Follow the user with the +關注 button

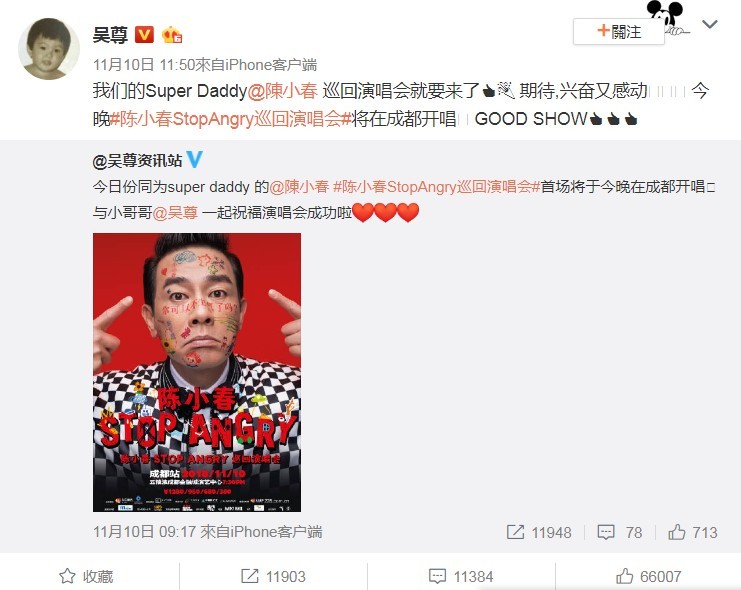pos(619,32)
